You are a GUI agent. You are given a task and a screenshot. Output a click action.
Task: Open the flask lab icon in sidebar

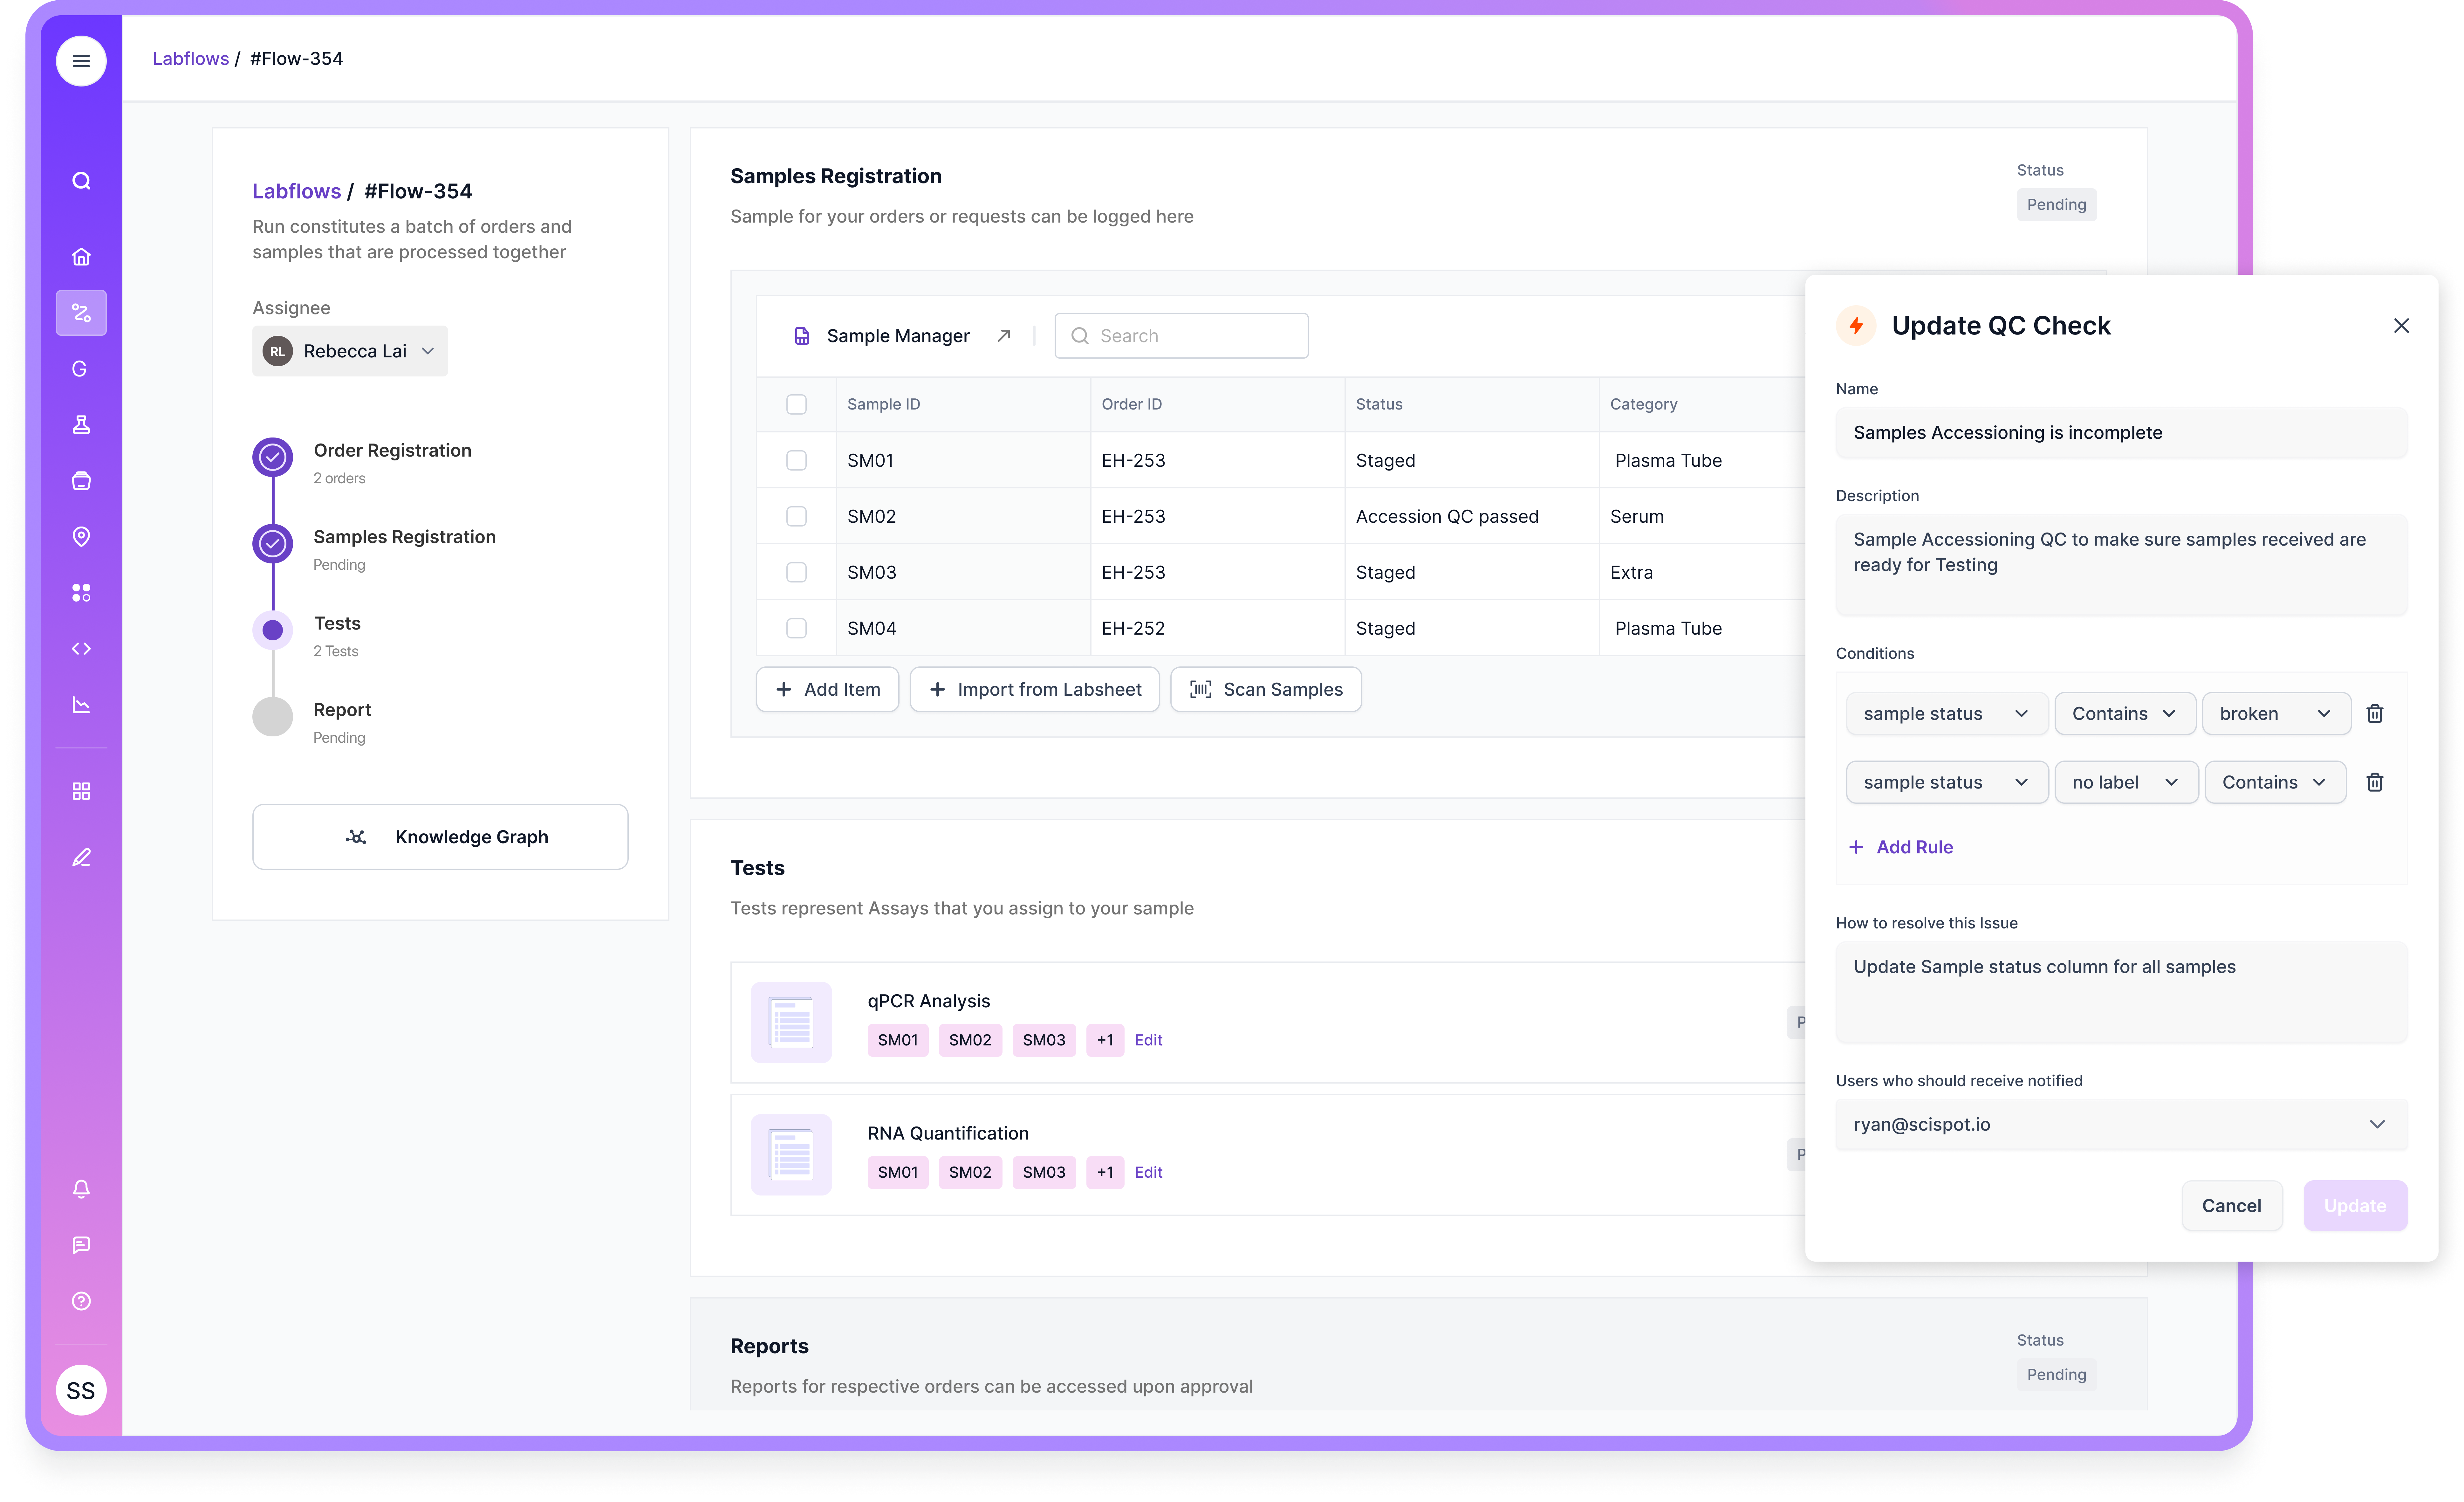tap(81, 425)
